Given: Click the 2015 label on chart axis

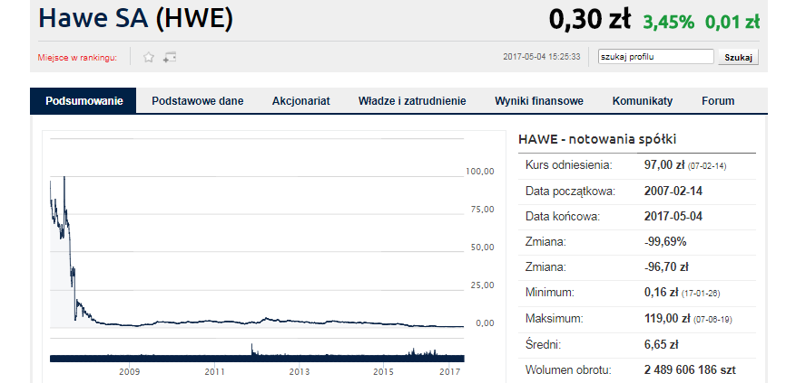Looking at the screenshot, I should tap(383, 372).
